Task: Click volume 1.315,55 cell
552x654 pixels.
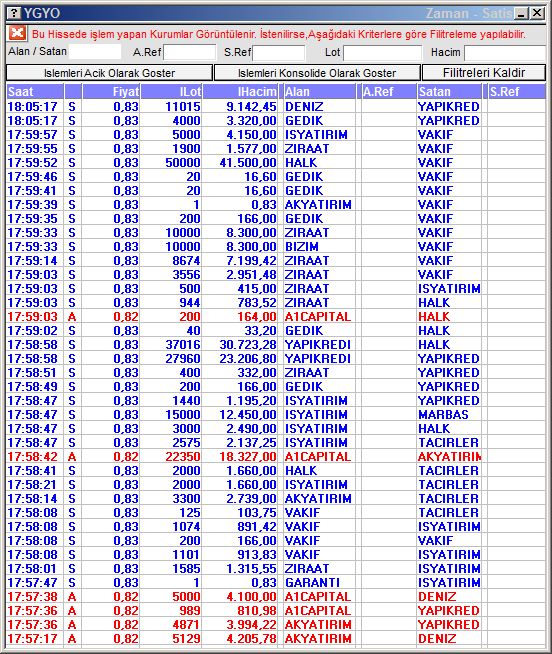Action: pos(252,568)
